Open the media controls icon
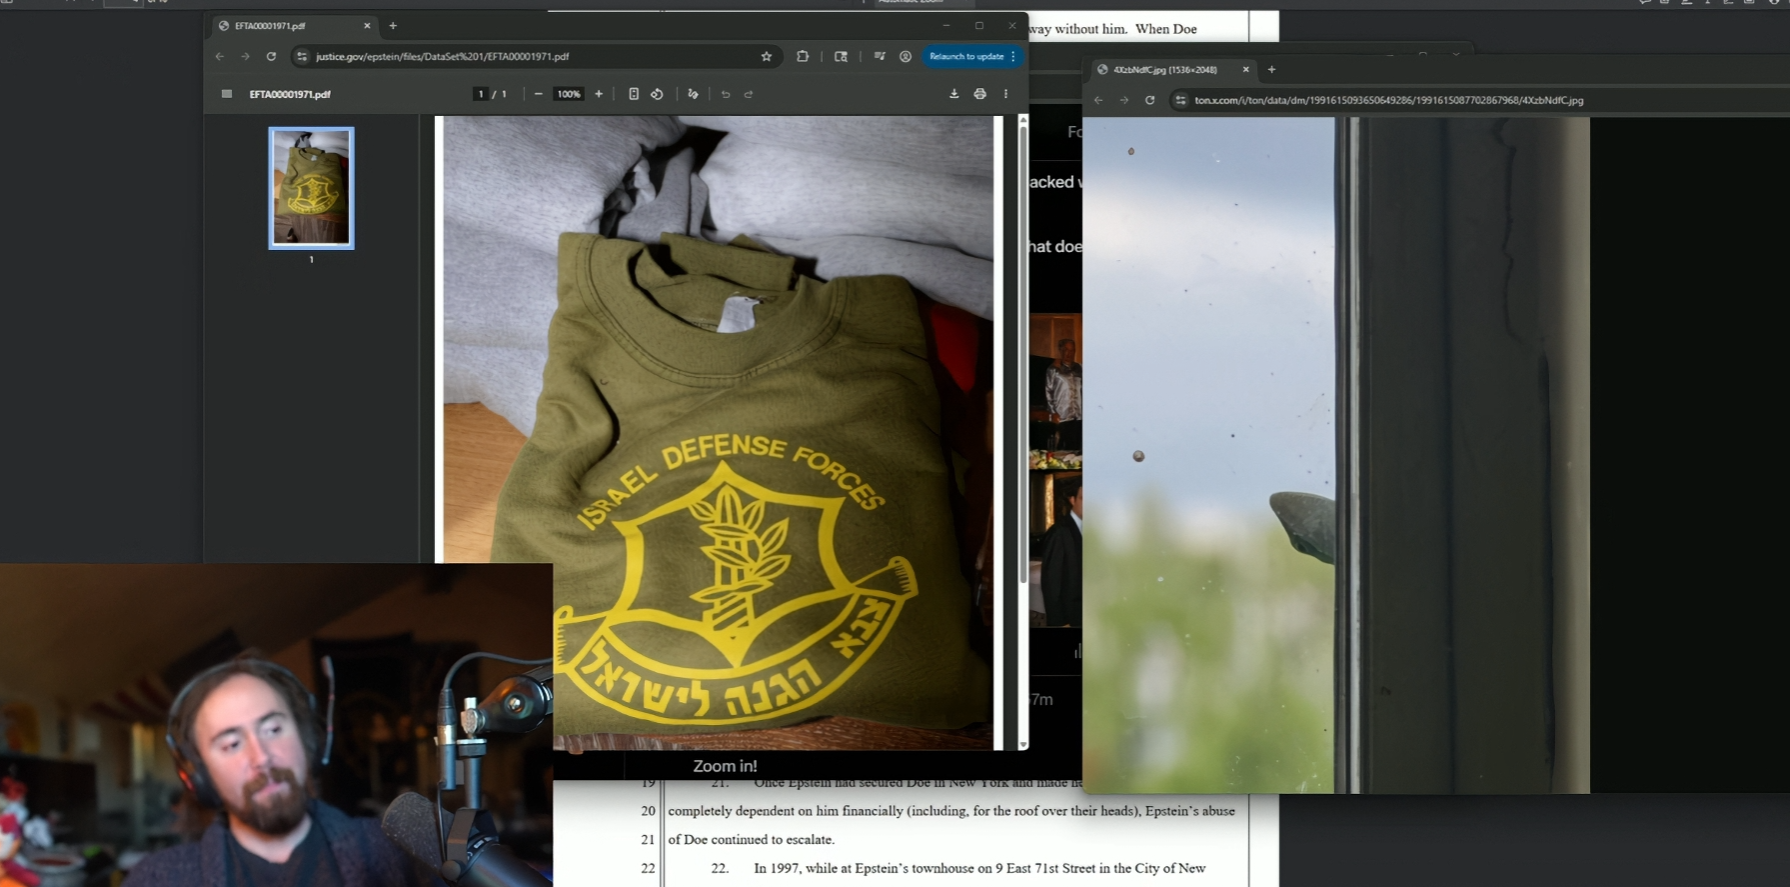This screenshot has width=1790, height=887. (880, 57)
